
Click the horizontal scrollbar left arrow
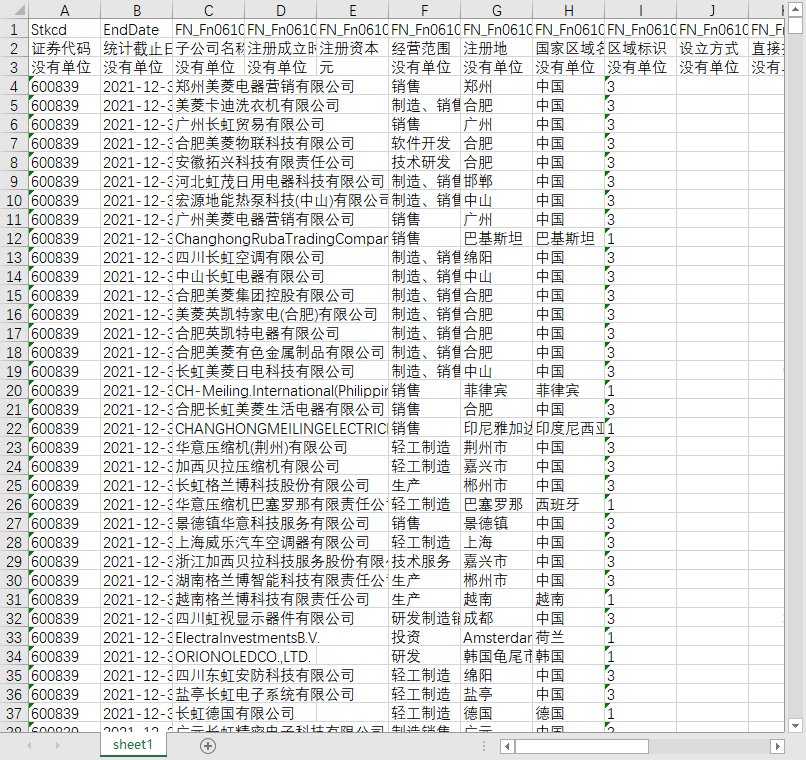pyautogui.click(x=507, y=746)
